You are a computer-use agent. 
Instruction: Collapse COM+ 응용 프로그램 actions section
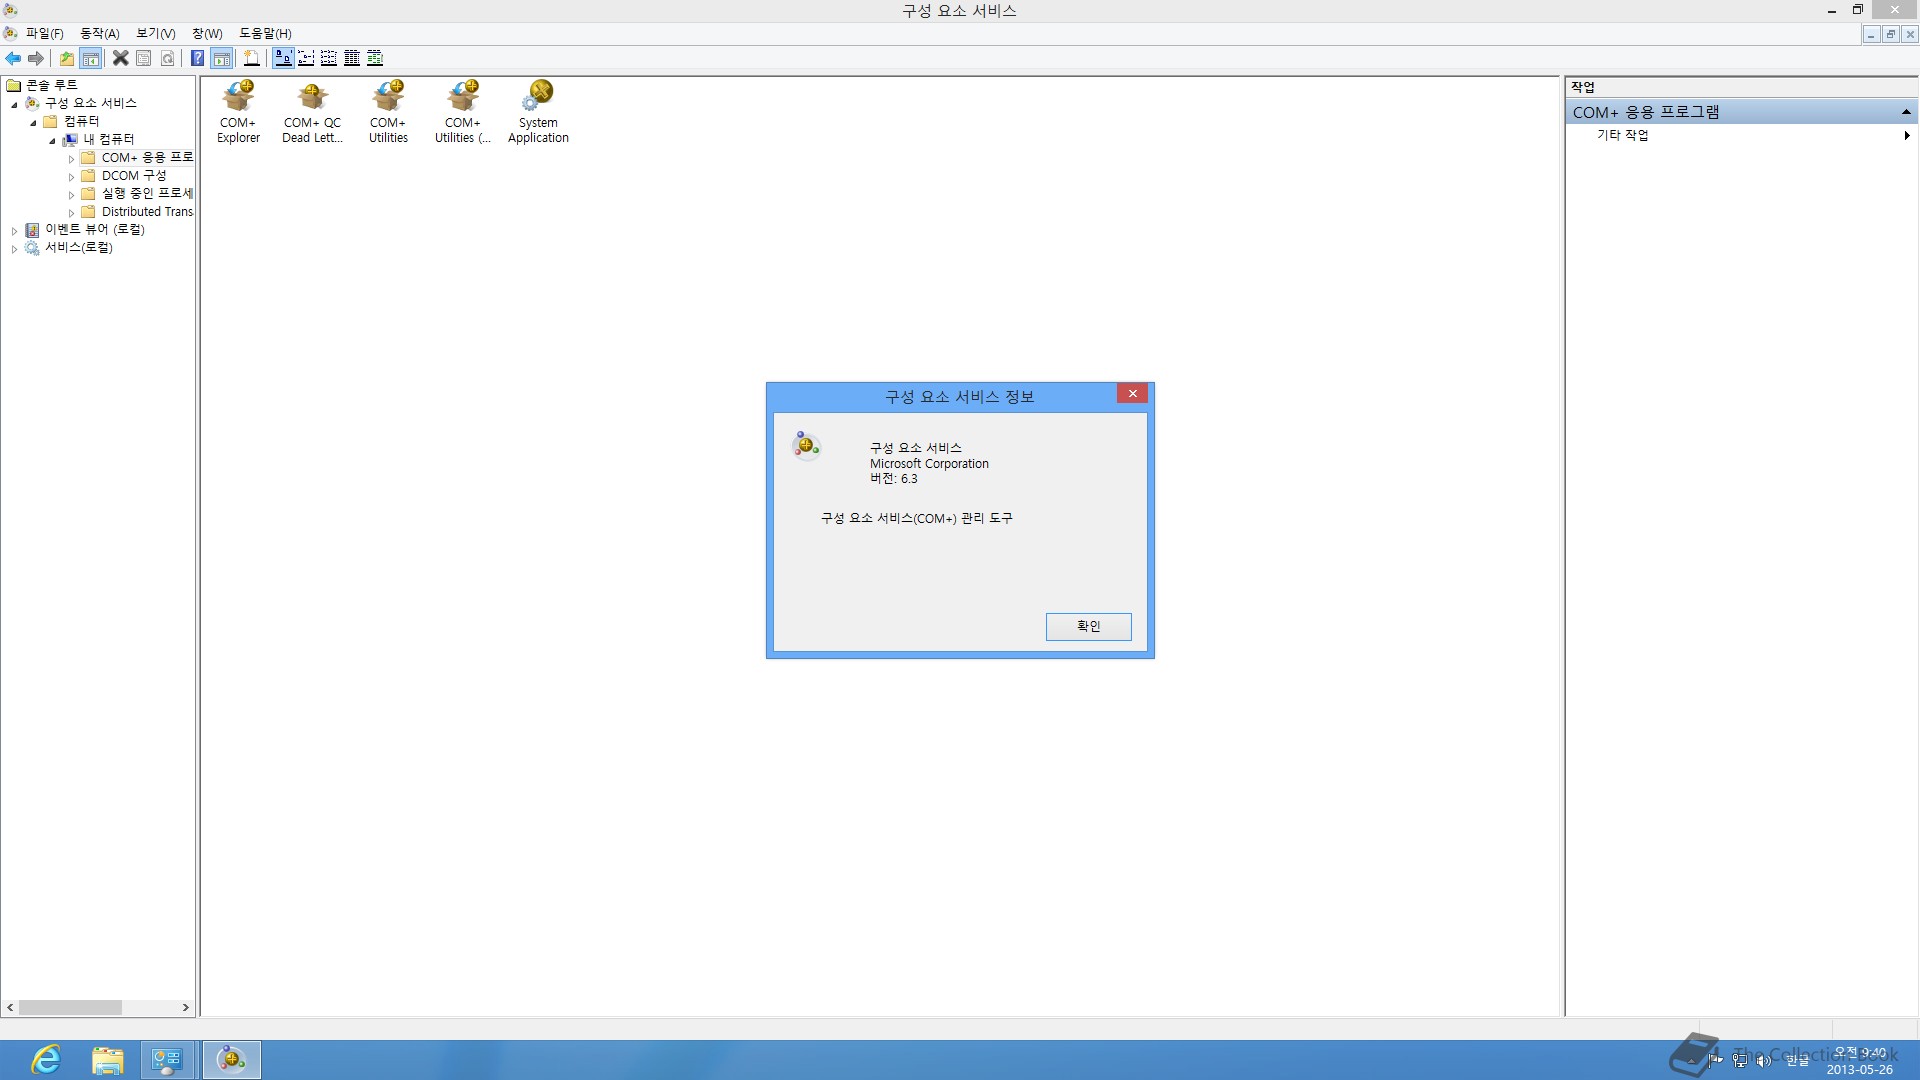(1906, 112)
